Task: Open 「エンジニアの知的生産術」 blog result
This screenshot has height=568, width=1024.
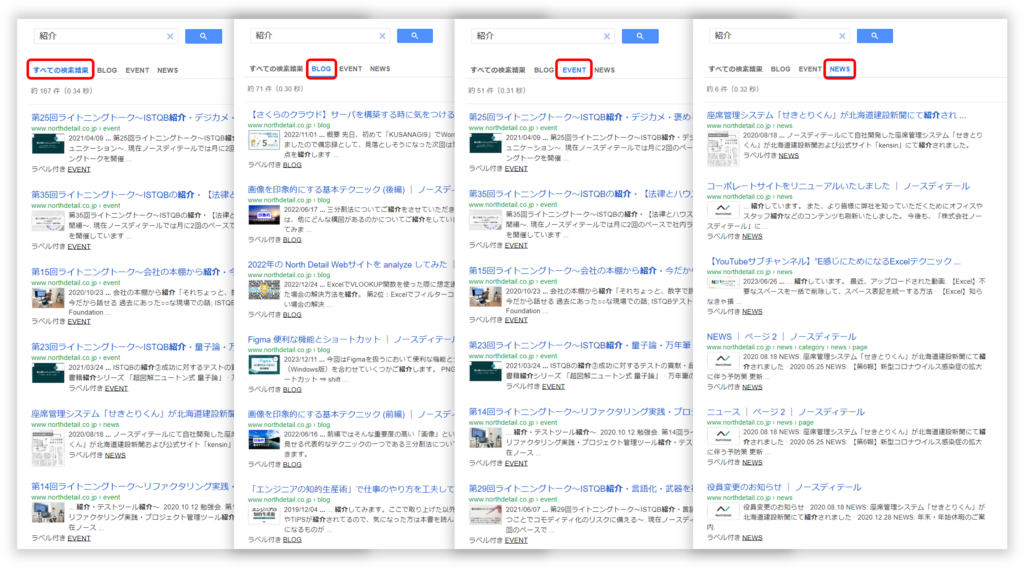Action: 351,489
